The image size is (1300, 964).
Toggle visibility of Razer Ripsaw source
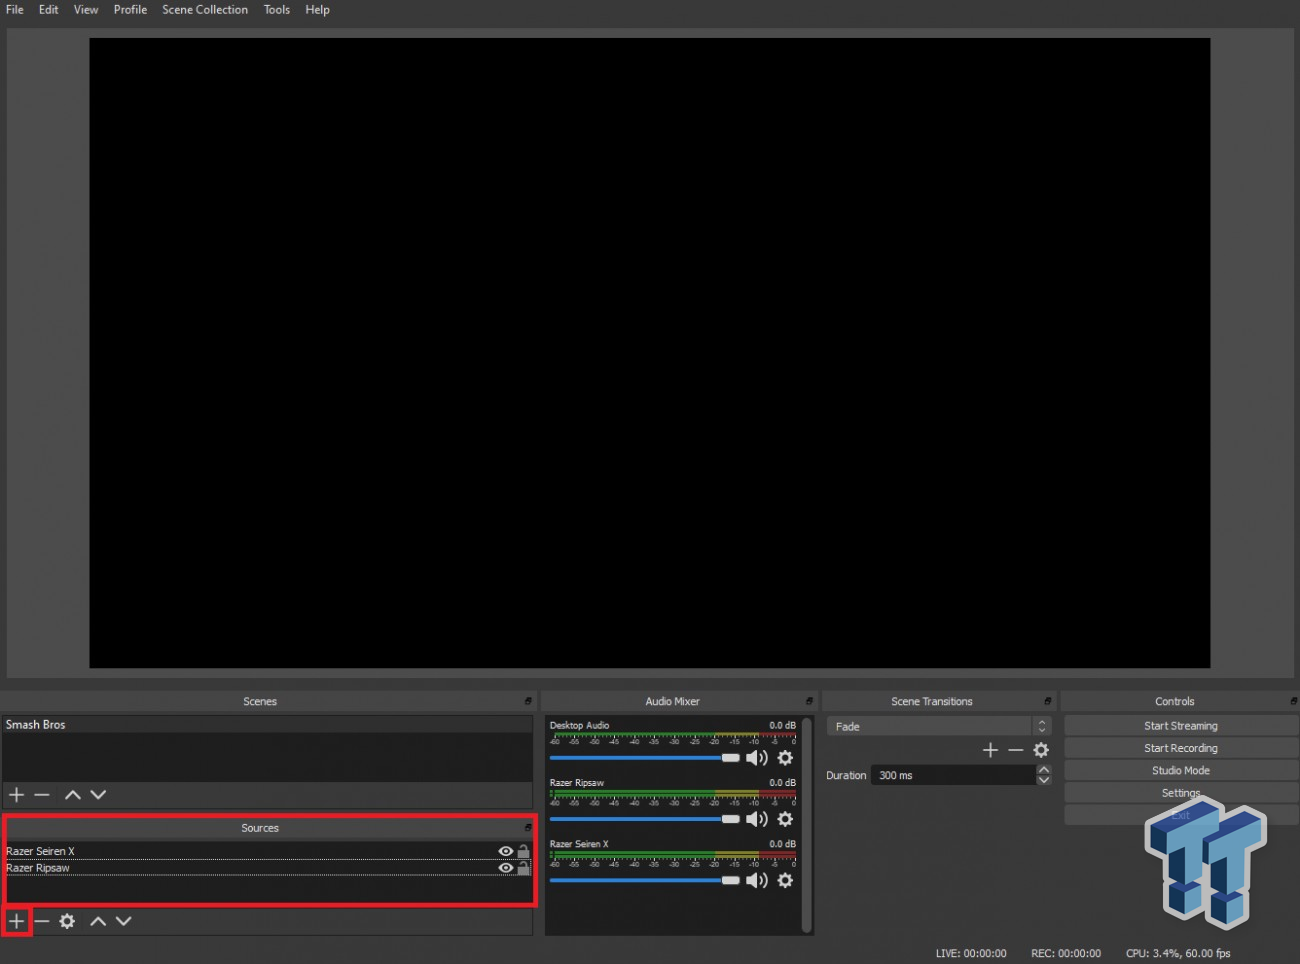pos(506,868)
